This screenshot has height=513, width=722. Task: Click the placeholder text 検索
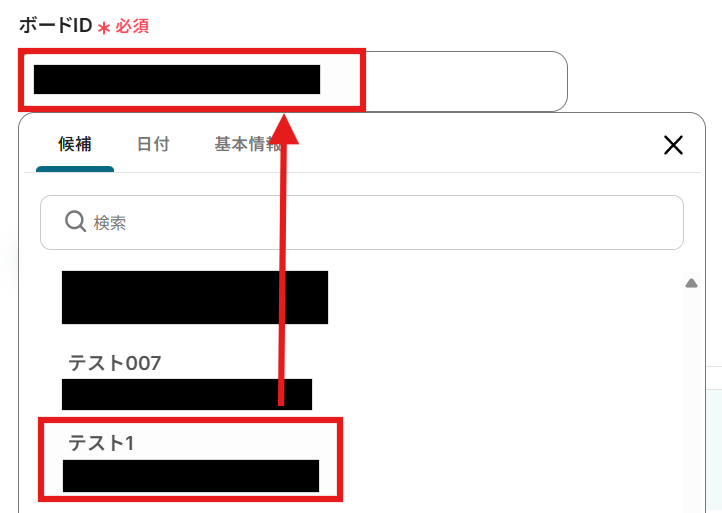pos(110,223)
